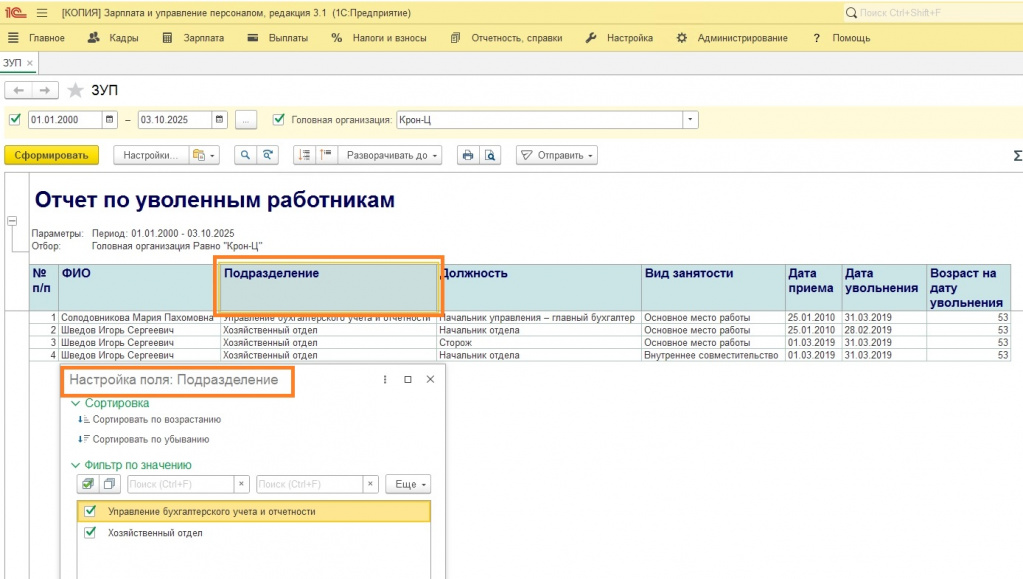Click the Крон-Ц organization field
Screen dimensions: 1023x579
pos(540,119)
